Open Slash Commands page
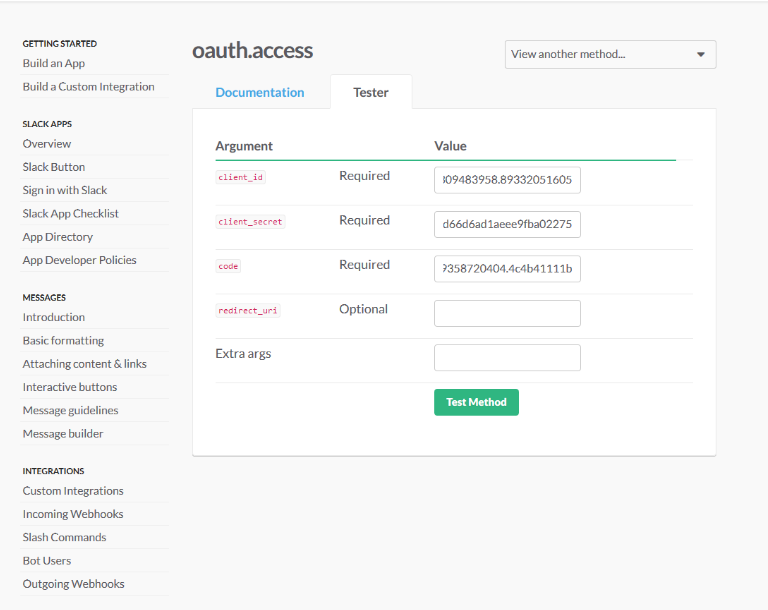This screenshot has height=610, width=768. click(x=65, y=537)
